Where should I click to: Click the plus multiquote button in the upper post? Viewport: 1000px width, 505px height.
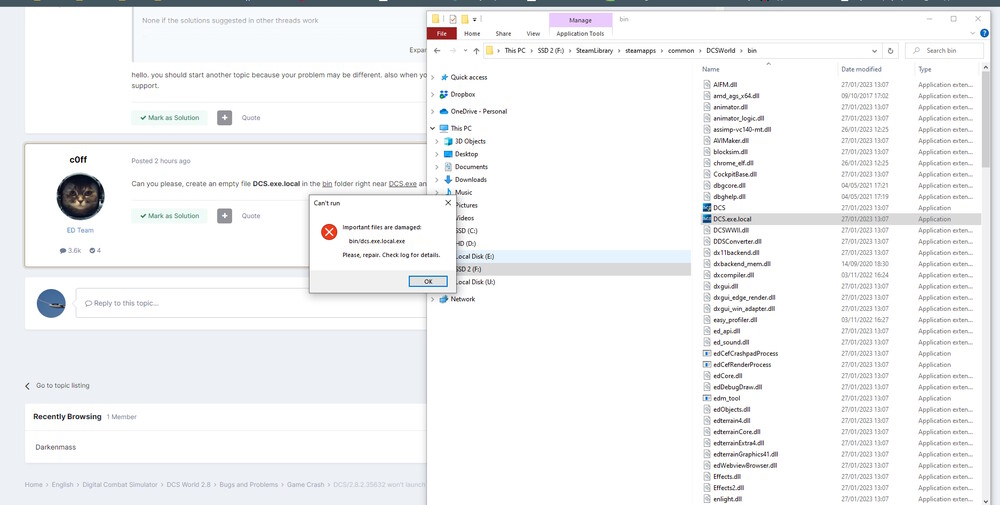click(224, 117)
